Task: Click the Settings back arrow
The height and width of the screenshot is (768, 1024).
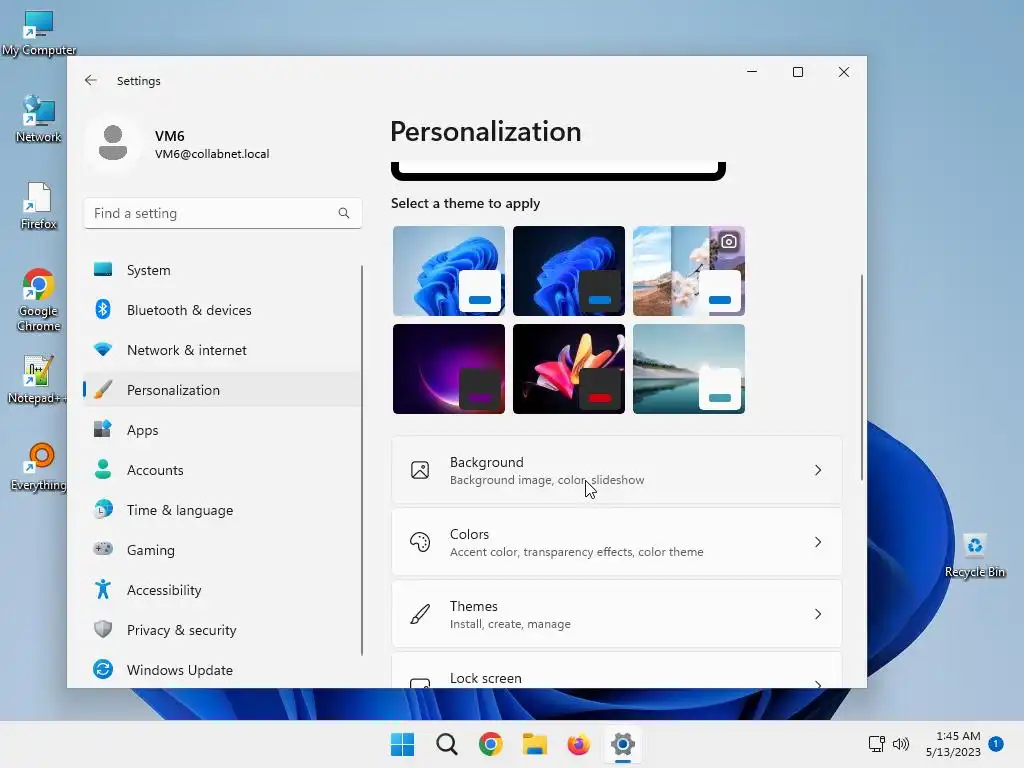Action: [x=91, y=80]
